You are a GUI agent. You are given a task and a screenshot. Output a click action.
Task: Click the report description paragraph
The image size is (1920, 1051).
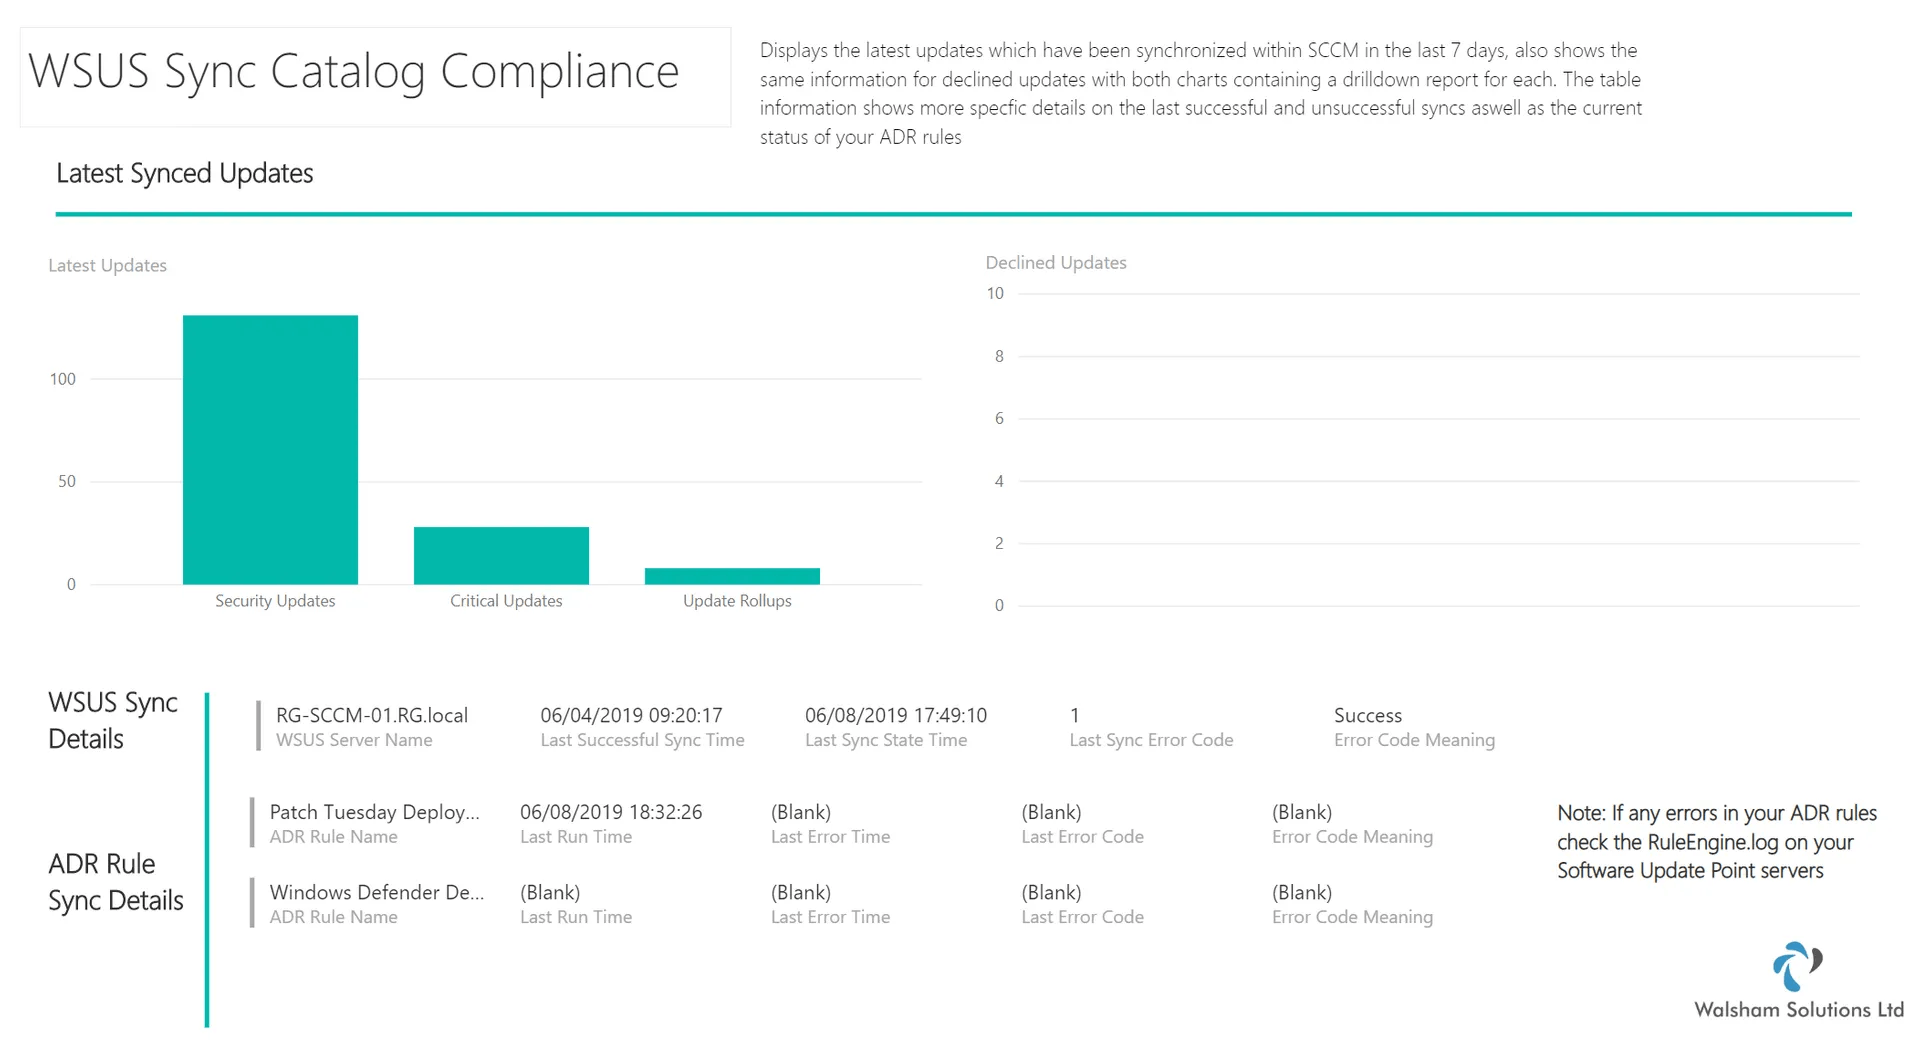[1201, 94]
